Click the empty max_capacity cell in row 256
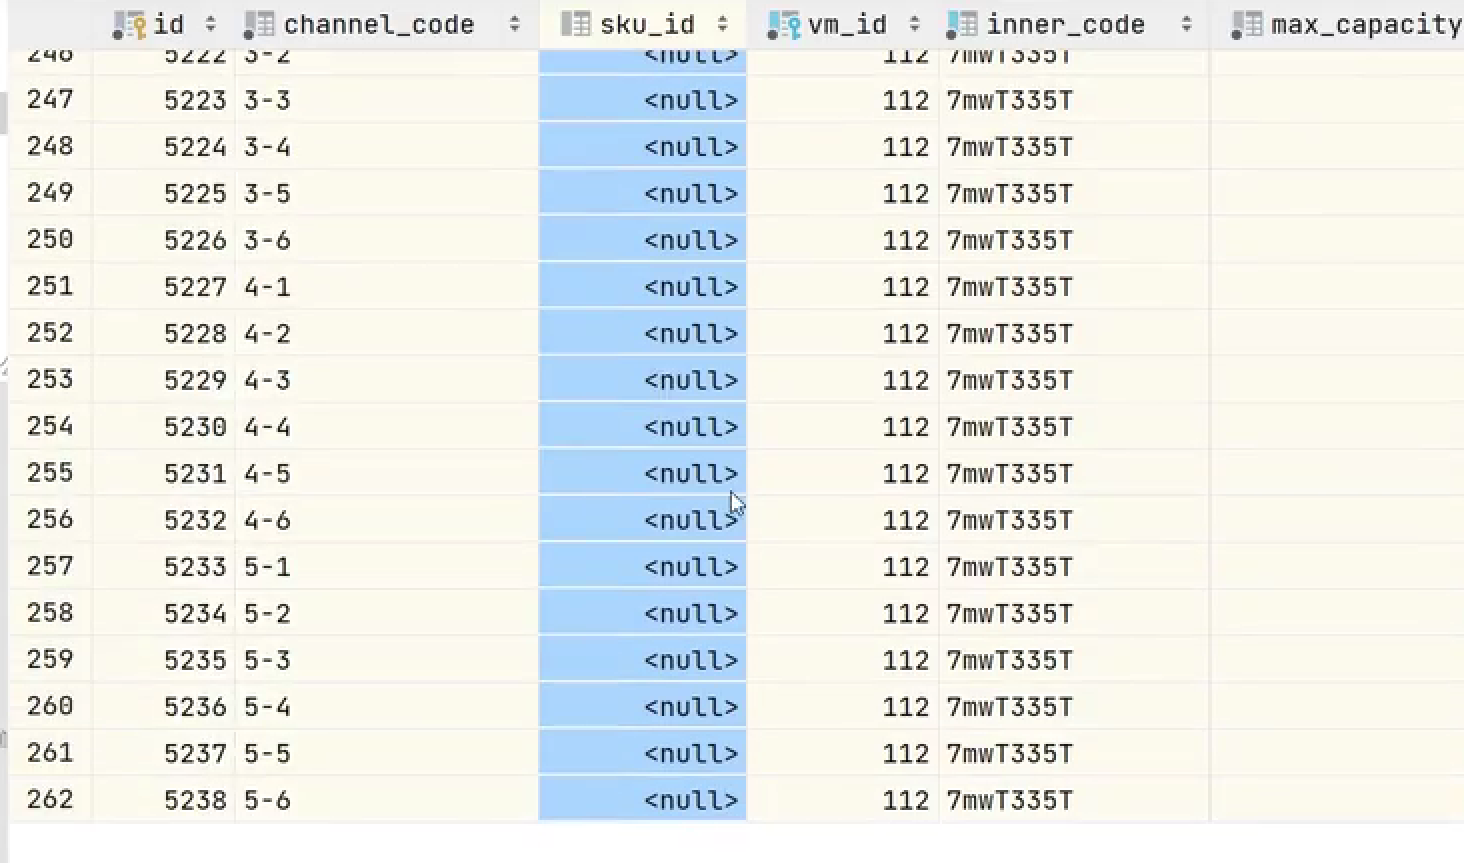The height and width of the screenshot is (863, 1464). tap(1337, 520)
